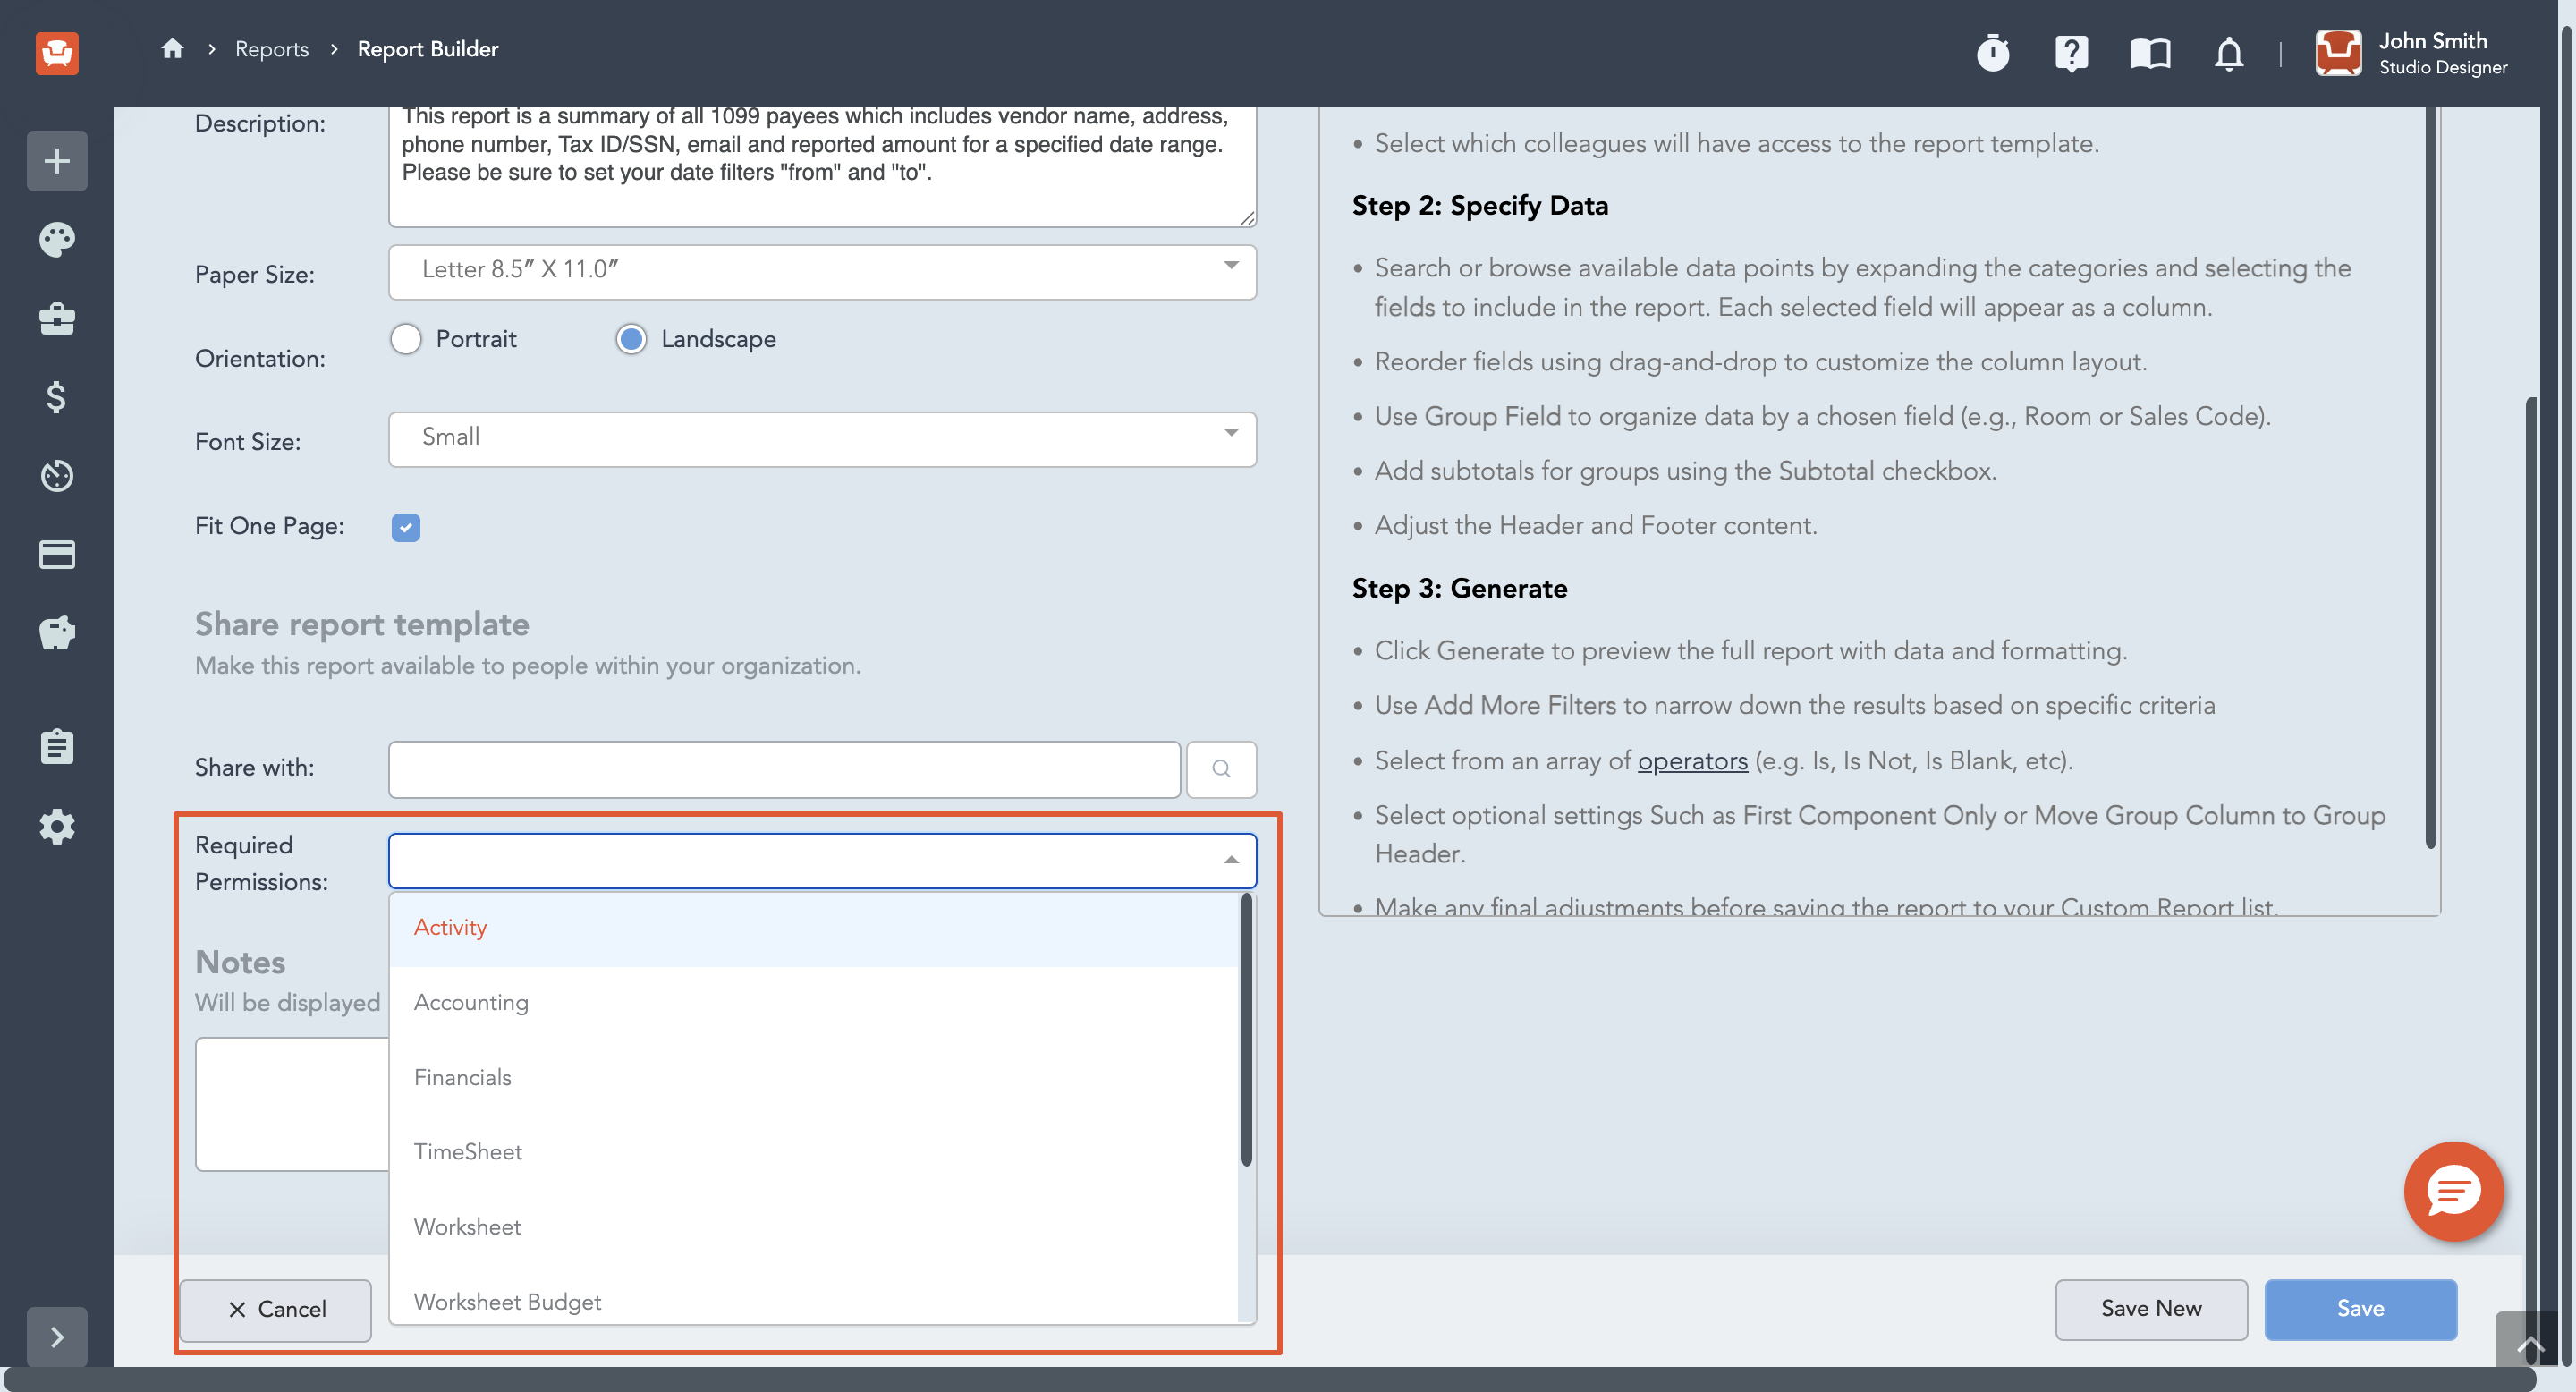Open notifications bell icon

(2228, 53)
